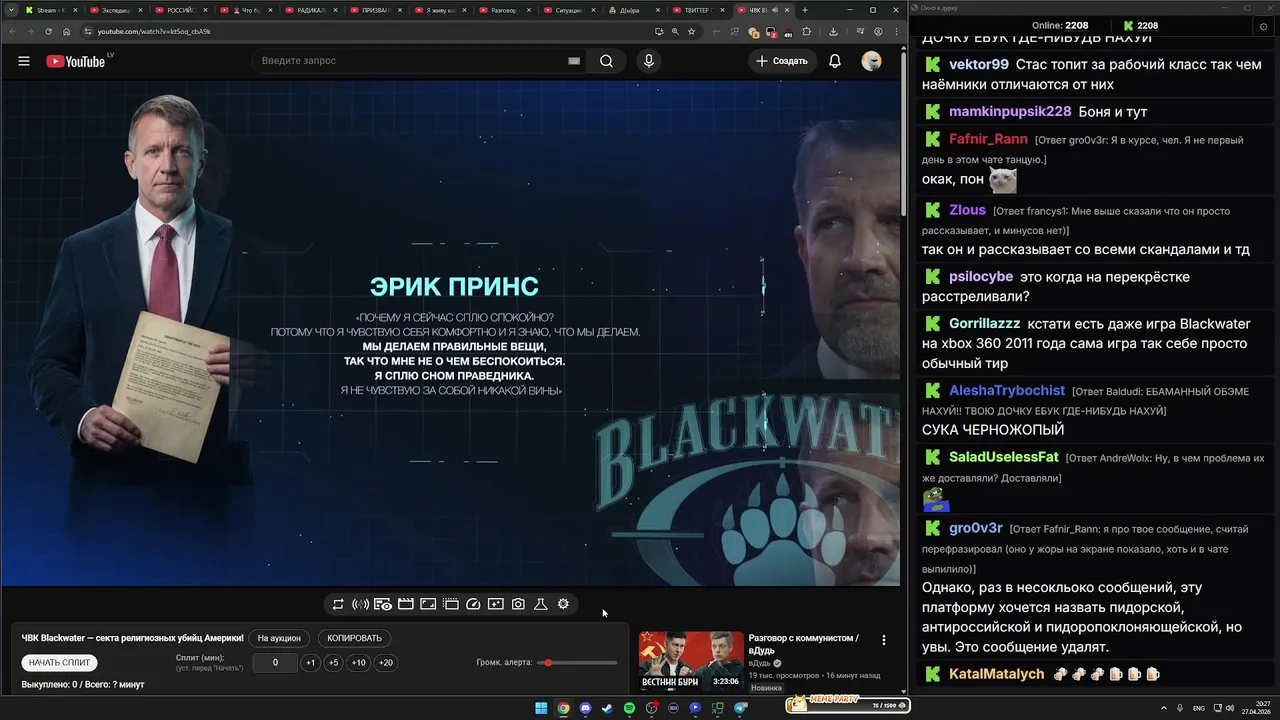Click the speedometer icon in player toolbar
This screenshot has width=1280, height=720.
(x=474, y=604)
